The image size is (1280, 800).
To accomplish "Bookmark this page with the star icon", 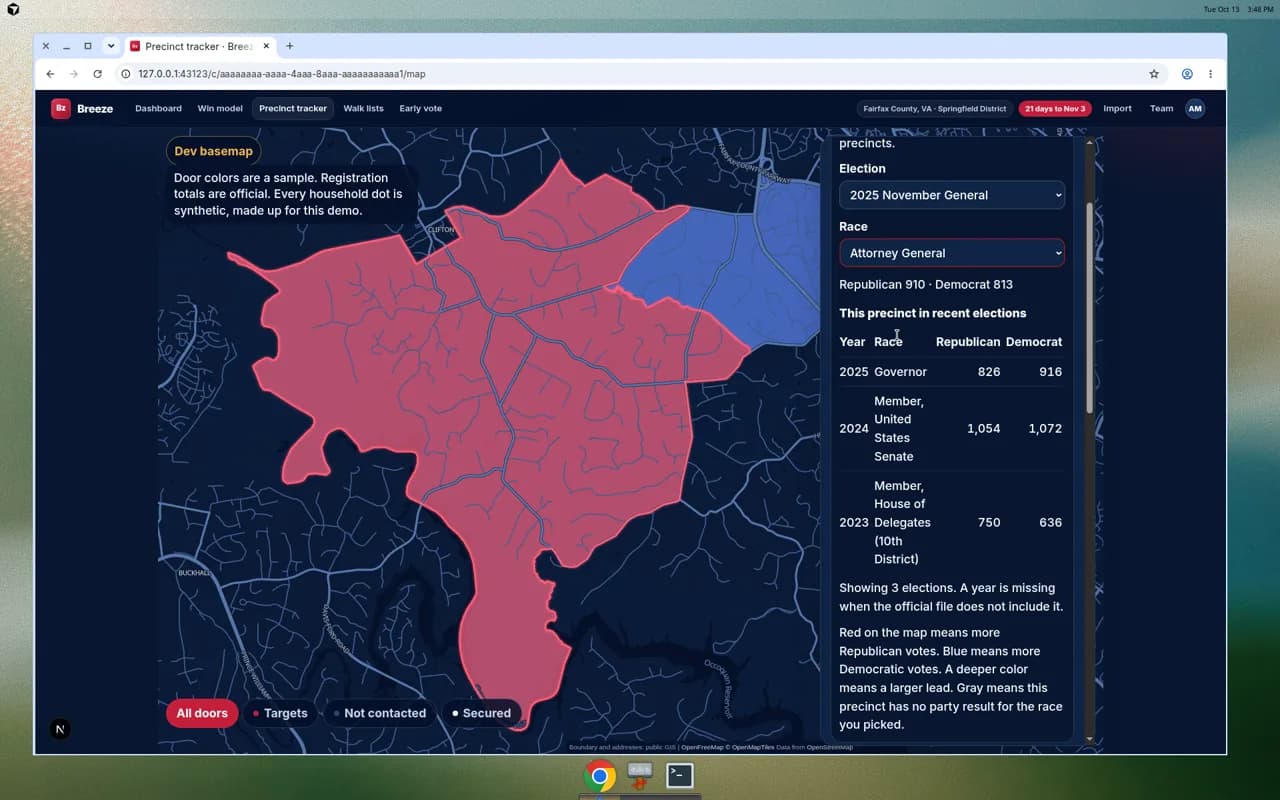I will 1154,74.
